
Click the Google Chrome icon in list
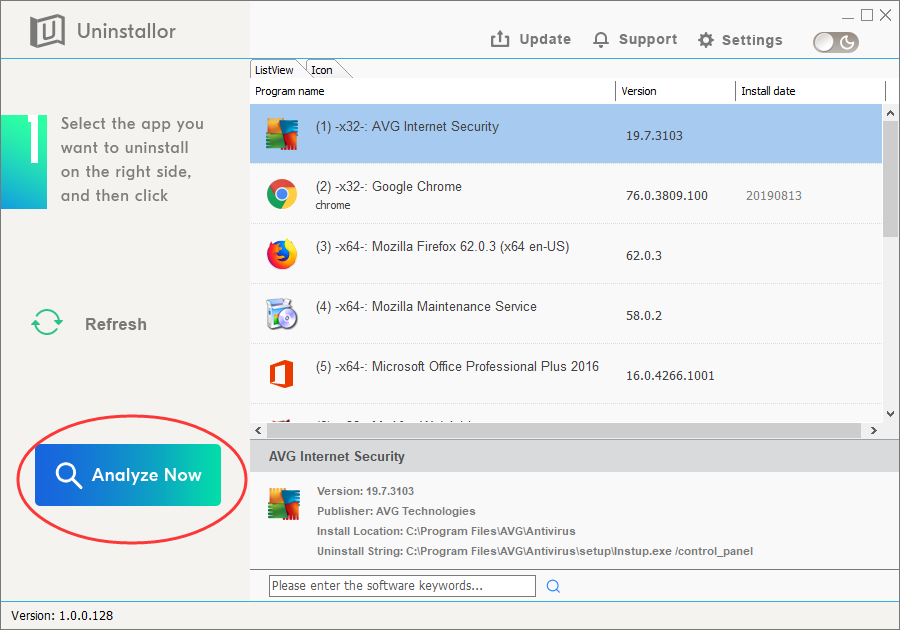coord(282,194)
